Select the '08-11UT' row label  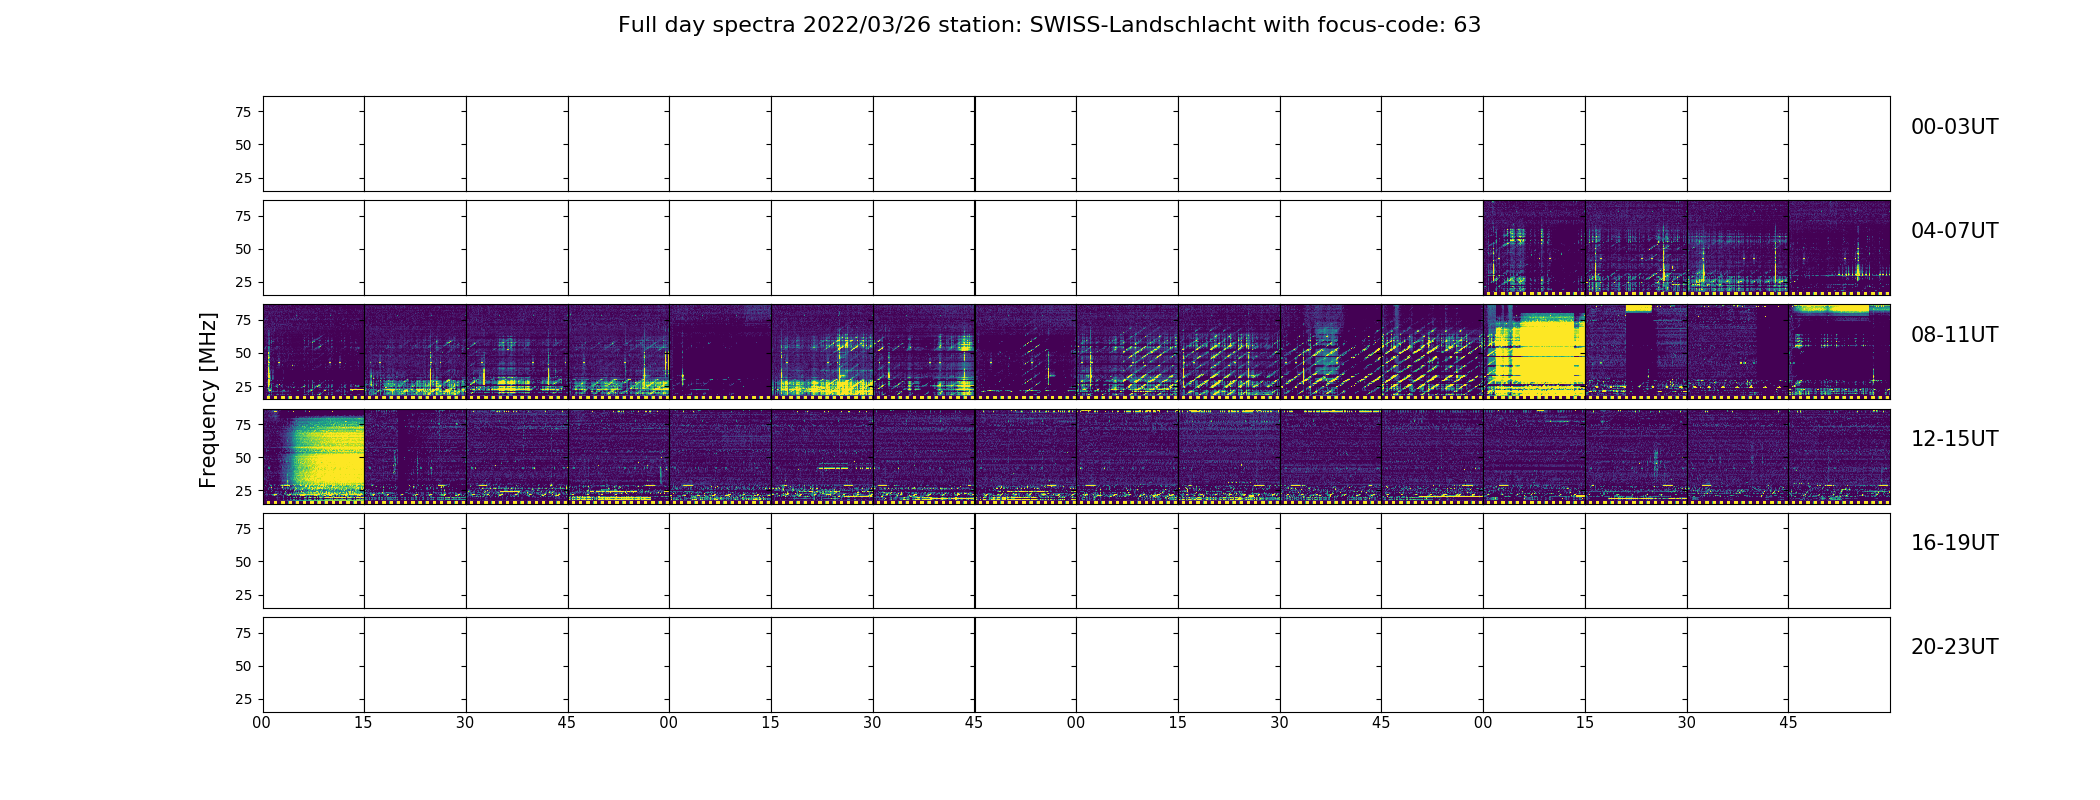point(1954,335)
